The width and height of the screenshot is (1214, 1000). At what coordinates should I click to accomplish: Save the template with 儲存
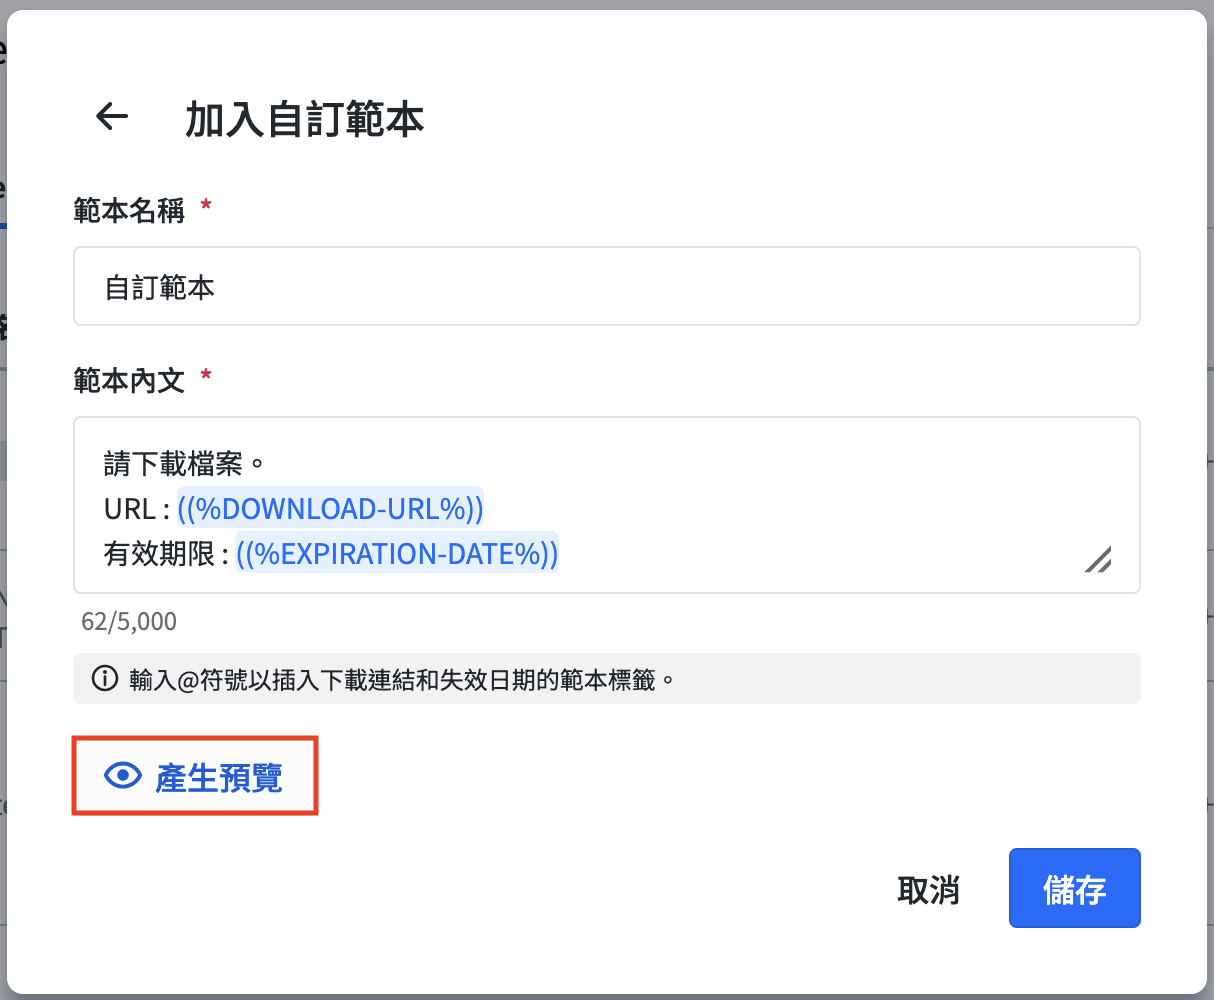tap(1074, 889)
